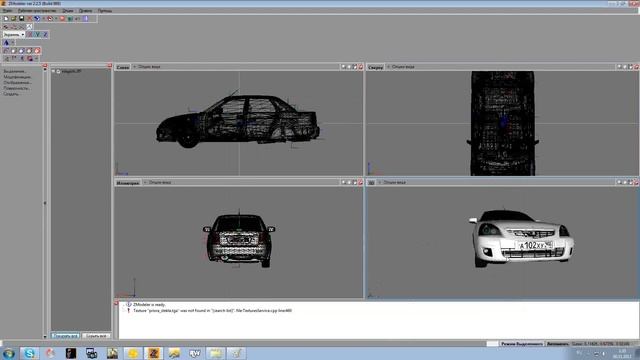Open a file with the folder toolbar icon

click(13, 18)
